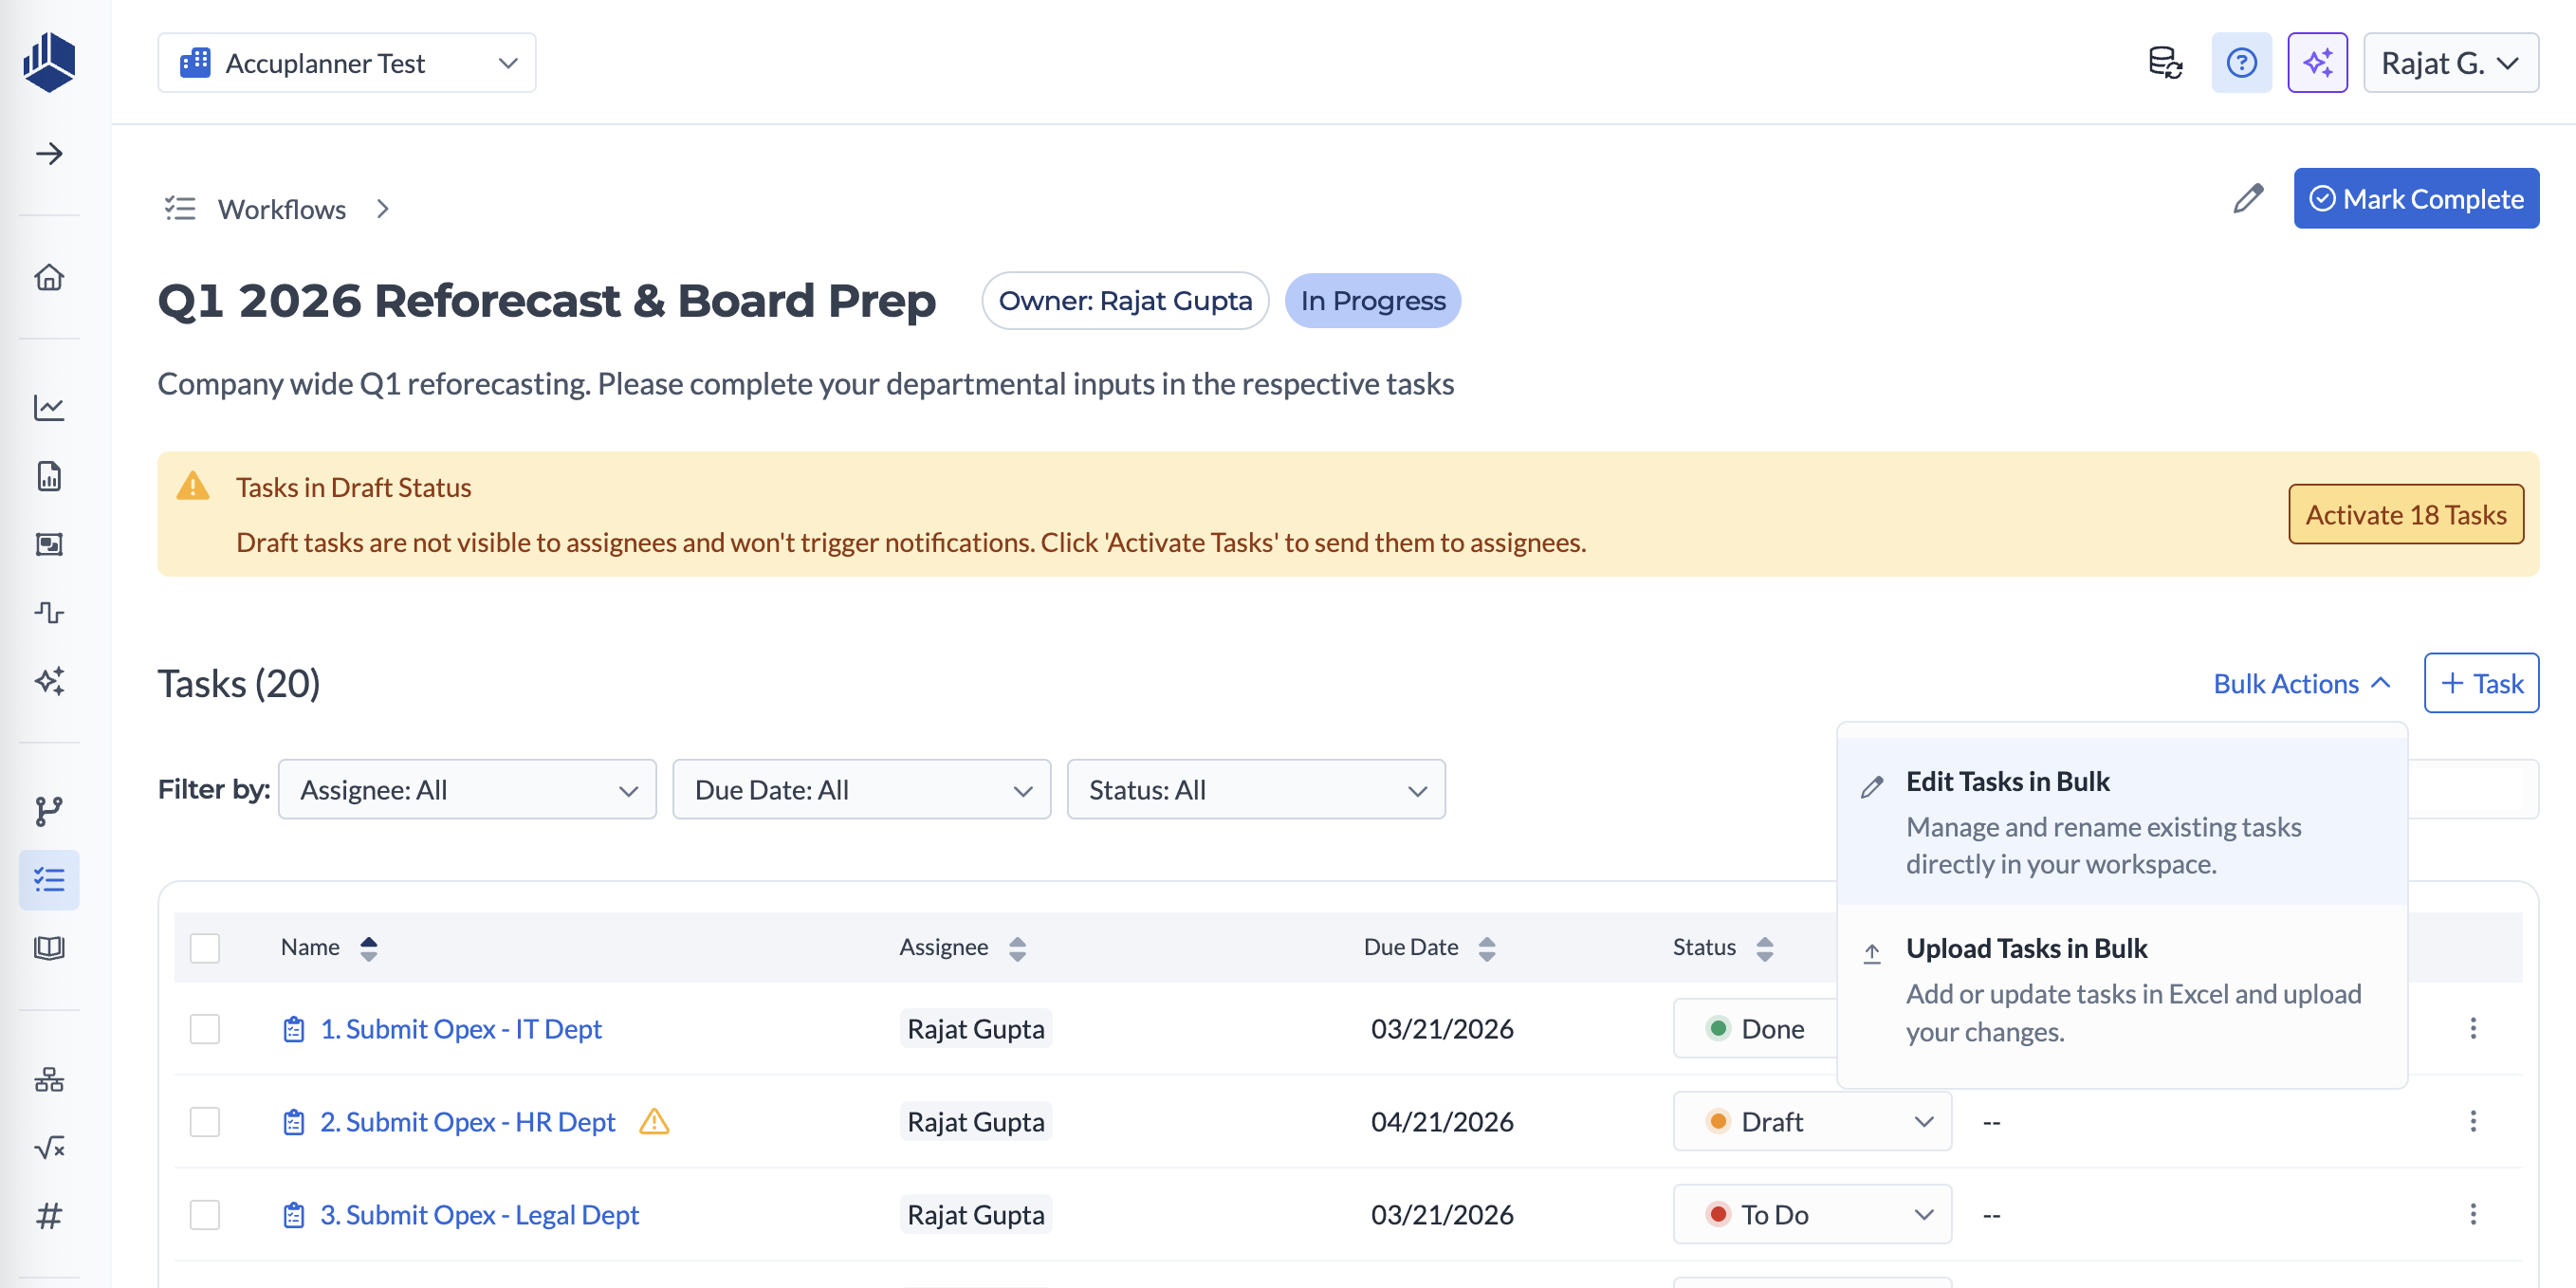Expand sidebar with the arrow icon
Screen dimensions: 2576x1288
click(49, 154)
